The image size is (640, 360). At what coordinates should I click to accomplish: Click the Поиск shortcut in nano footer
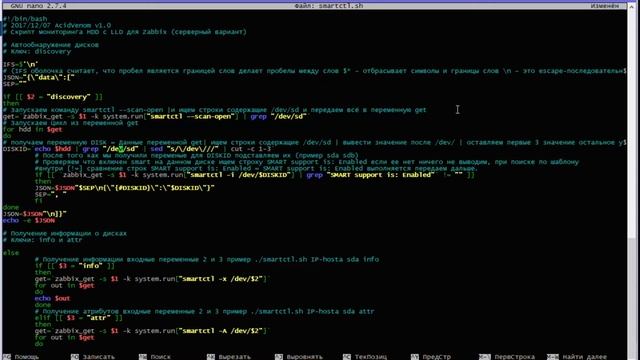[x=155, y=357]
